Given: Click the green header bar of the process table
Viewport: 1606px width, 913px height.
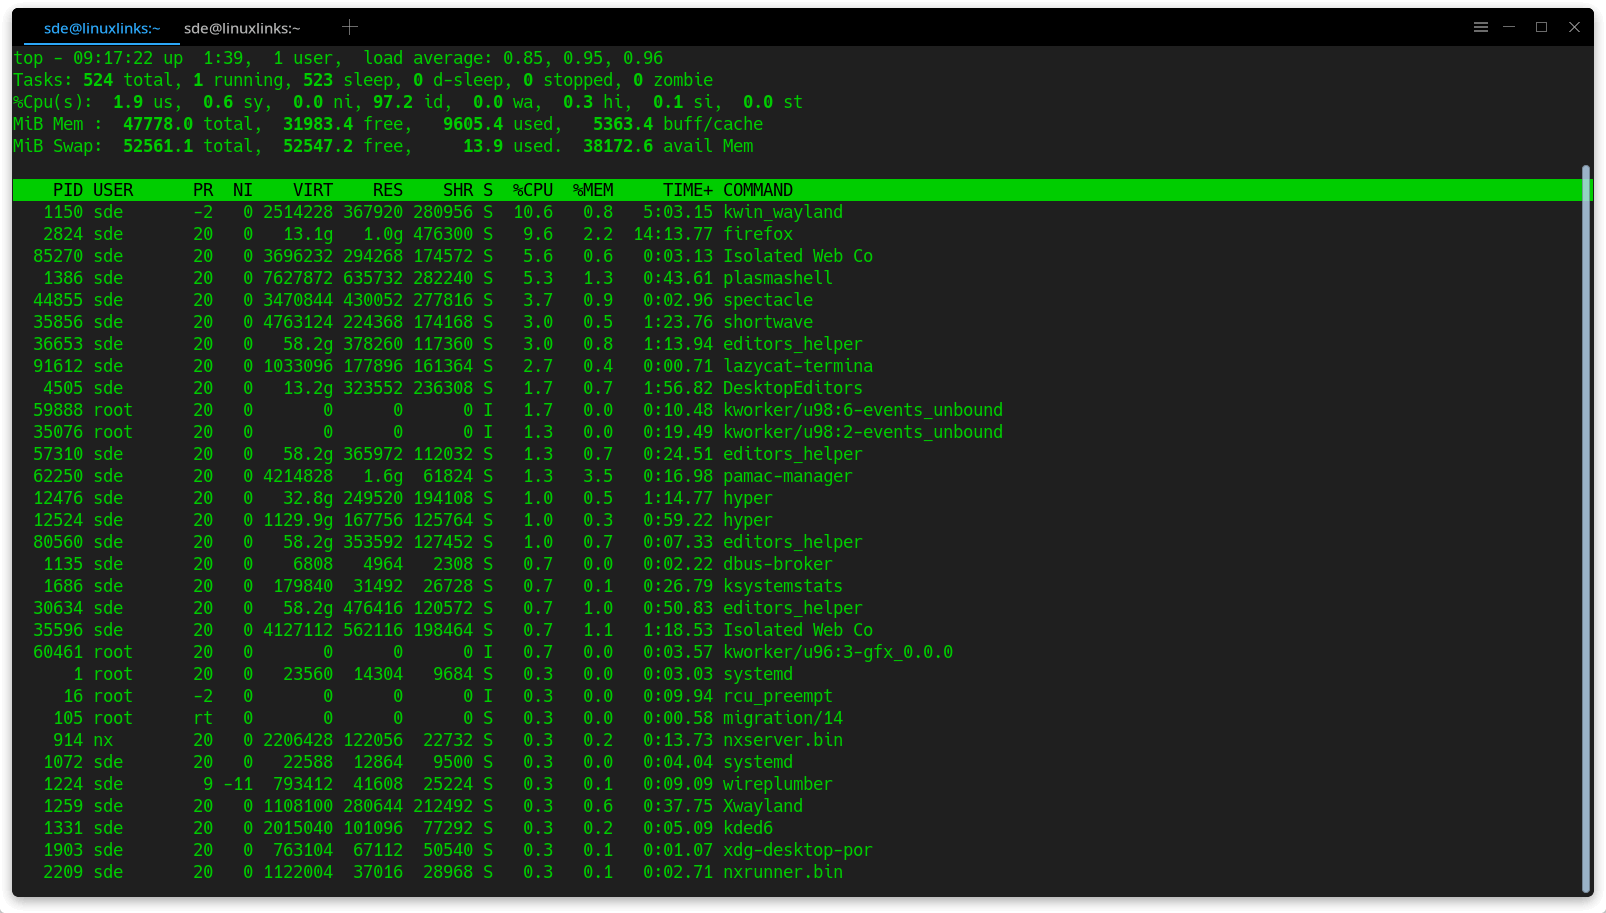Looking at the screenshot, I should coord(1100,189).
